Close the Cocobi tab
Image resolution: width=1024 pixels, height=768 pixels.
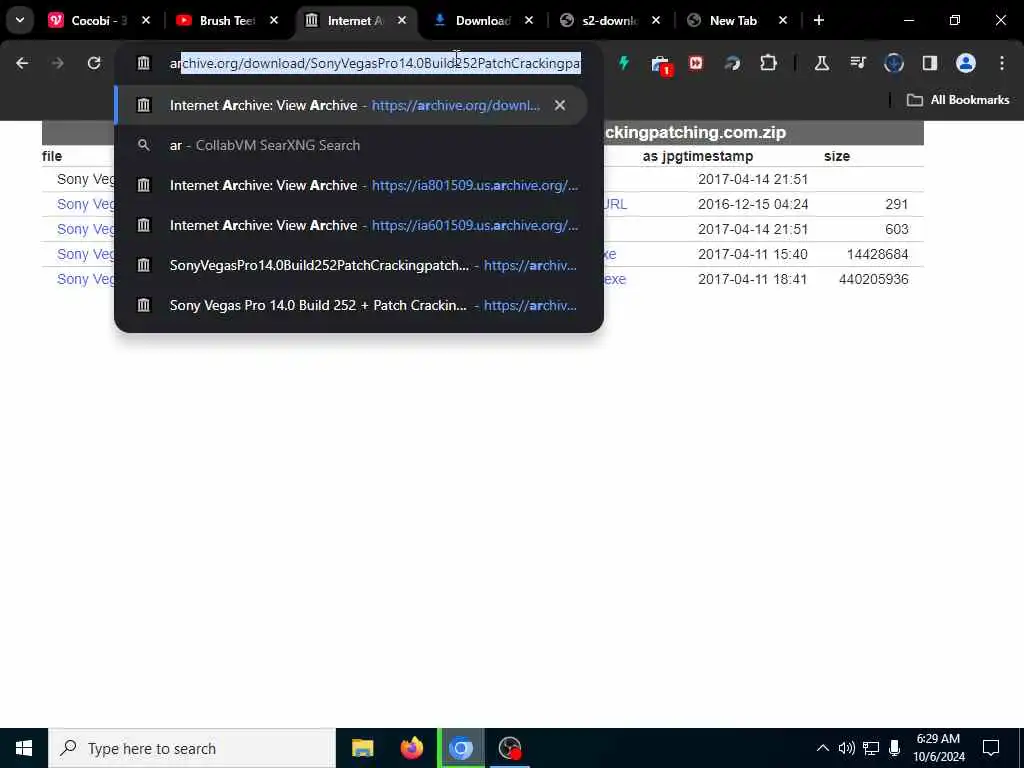[x=146, y=20]
